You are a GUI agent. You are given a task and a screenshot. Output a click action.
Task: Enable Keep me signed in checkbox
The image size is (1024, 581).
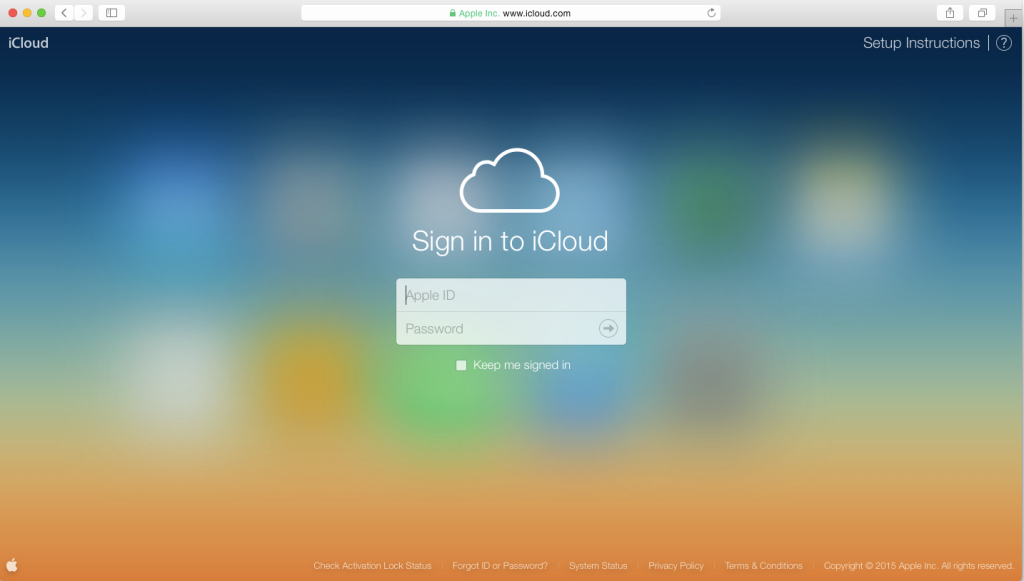(461, 366)
